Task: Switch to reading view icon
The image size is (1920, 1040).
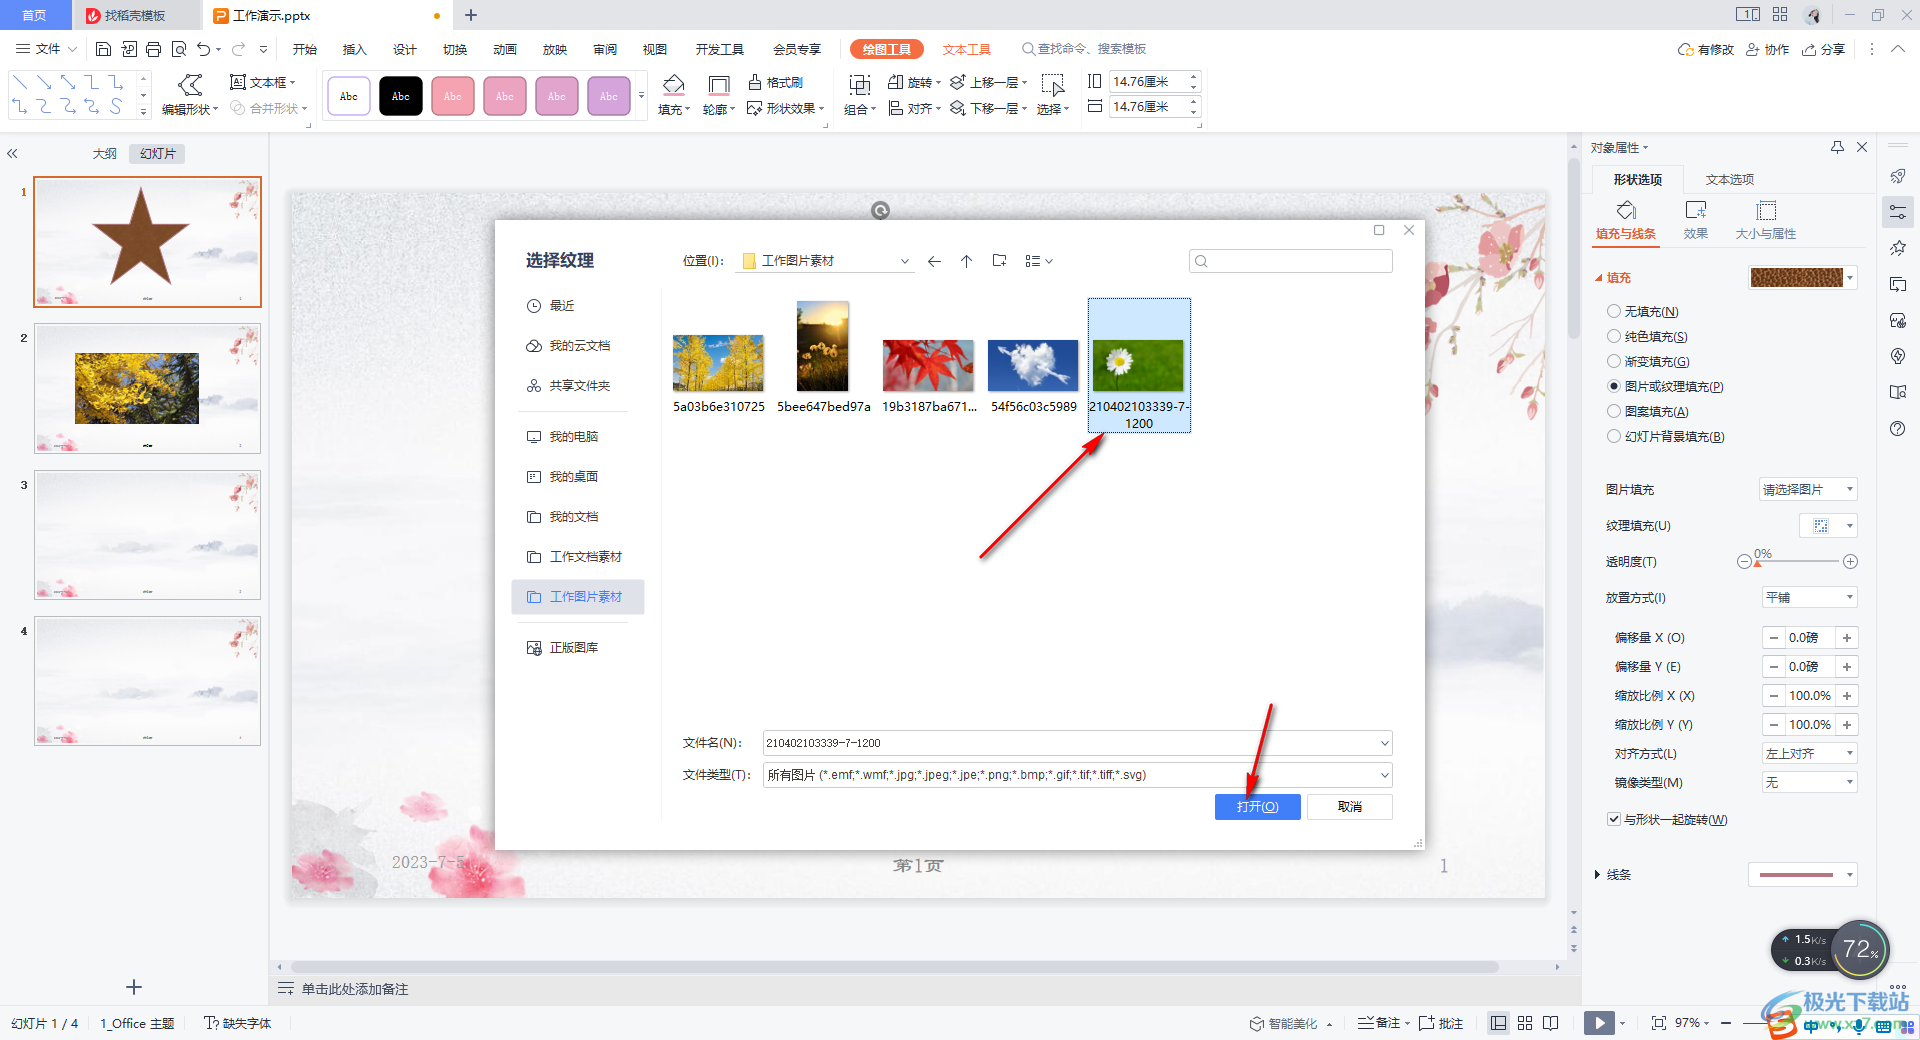Action: coord(1551,1022)
